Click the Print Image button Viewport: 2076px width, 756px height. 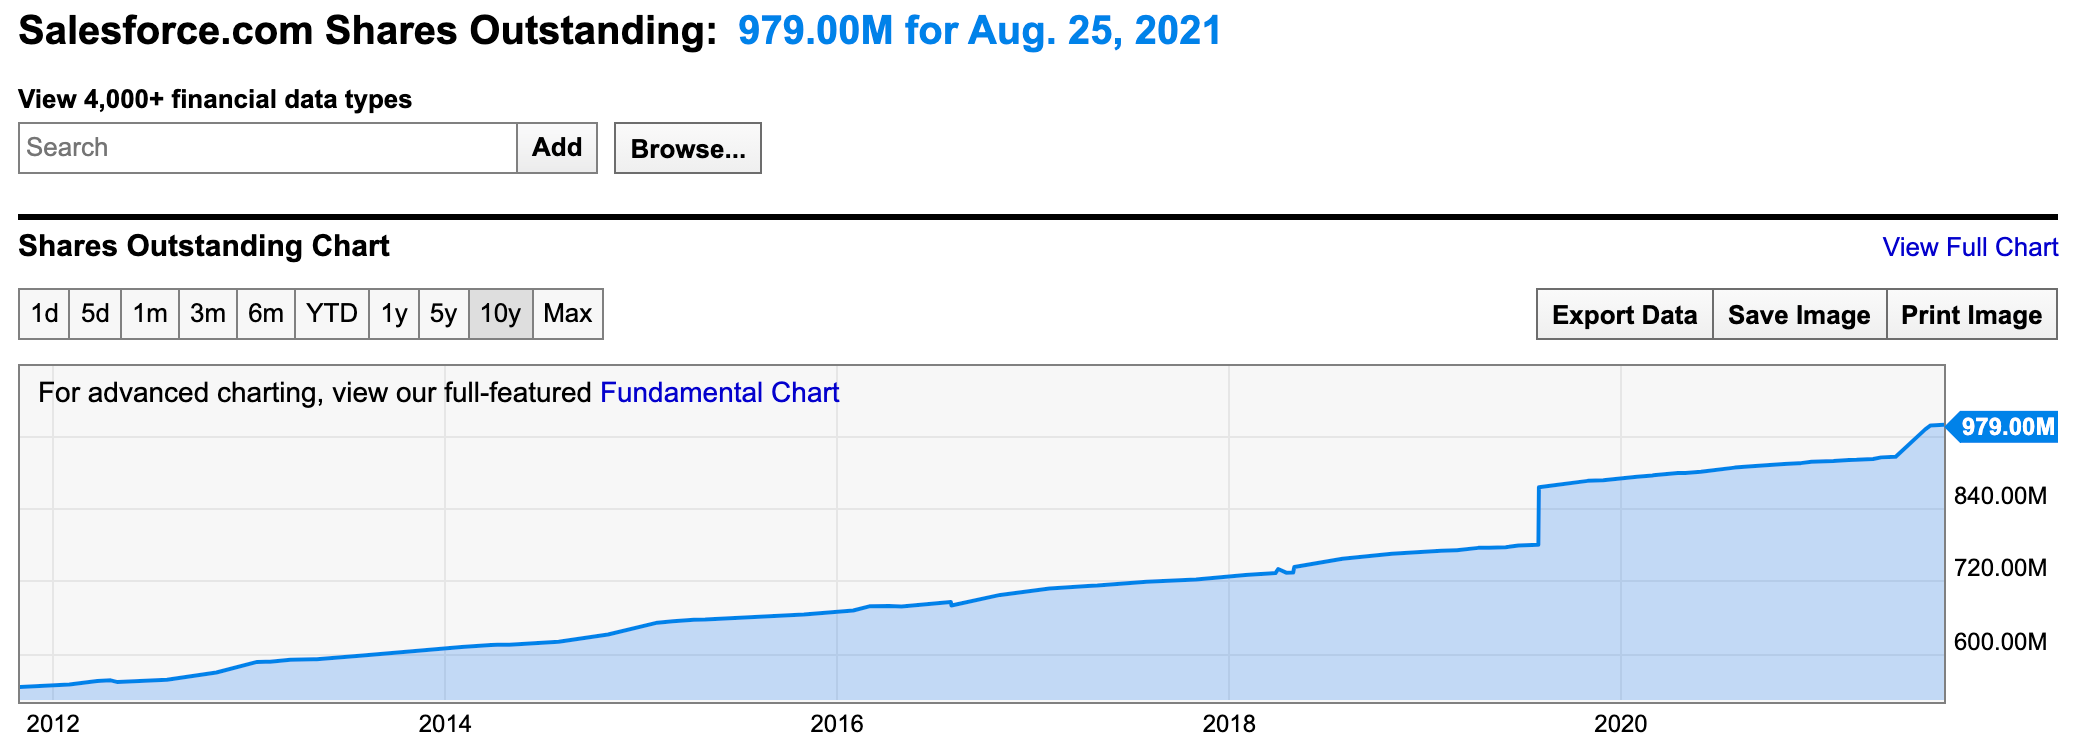1972,315
